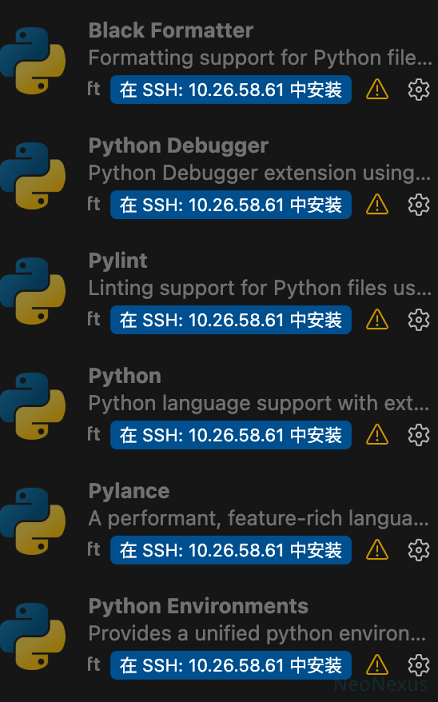438x702 pixels.
Task: Click Python Environments' warning triangle icon
Action: pos(377,664)
